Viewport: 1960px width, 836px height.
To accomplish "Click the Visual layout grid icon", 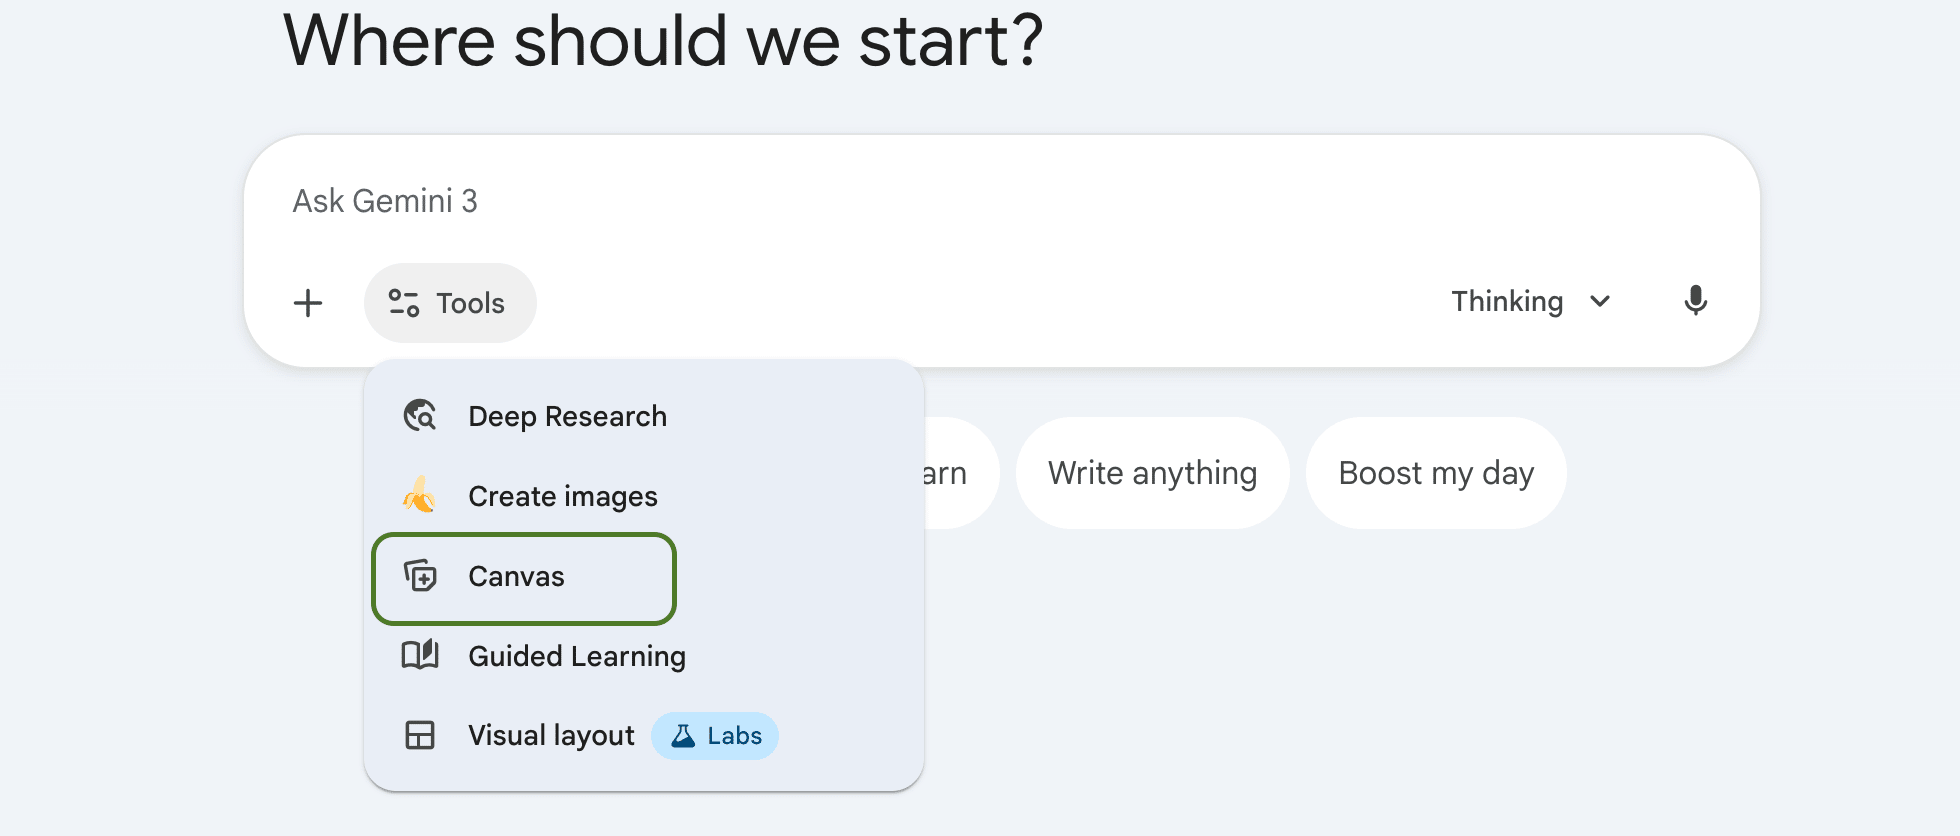I will point(420,735).
